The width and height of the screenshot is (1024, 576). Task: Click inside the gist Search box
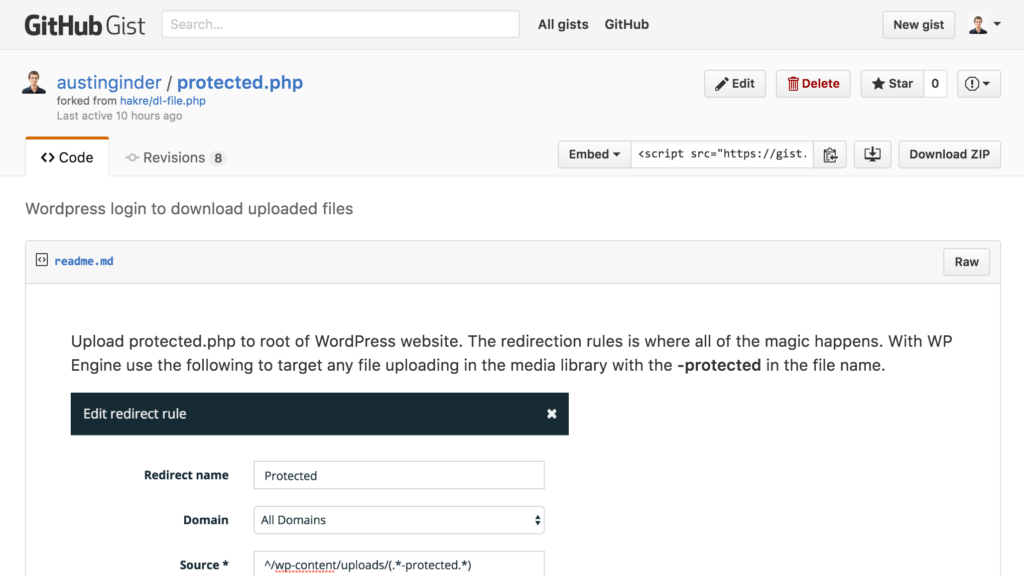(340, 23)
